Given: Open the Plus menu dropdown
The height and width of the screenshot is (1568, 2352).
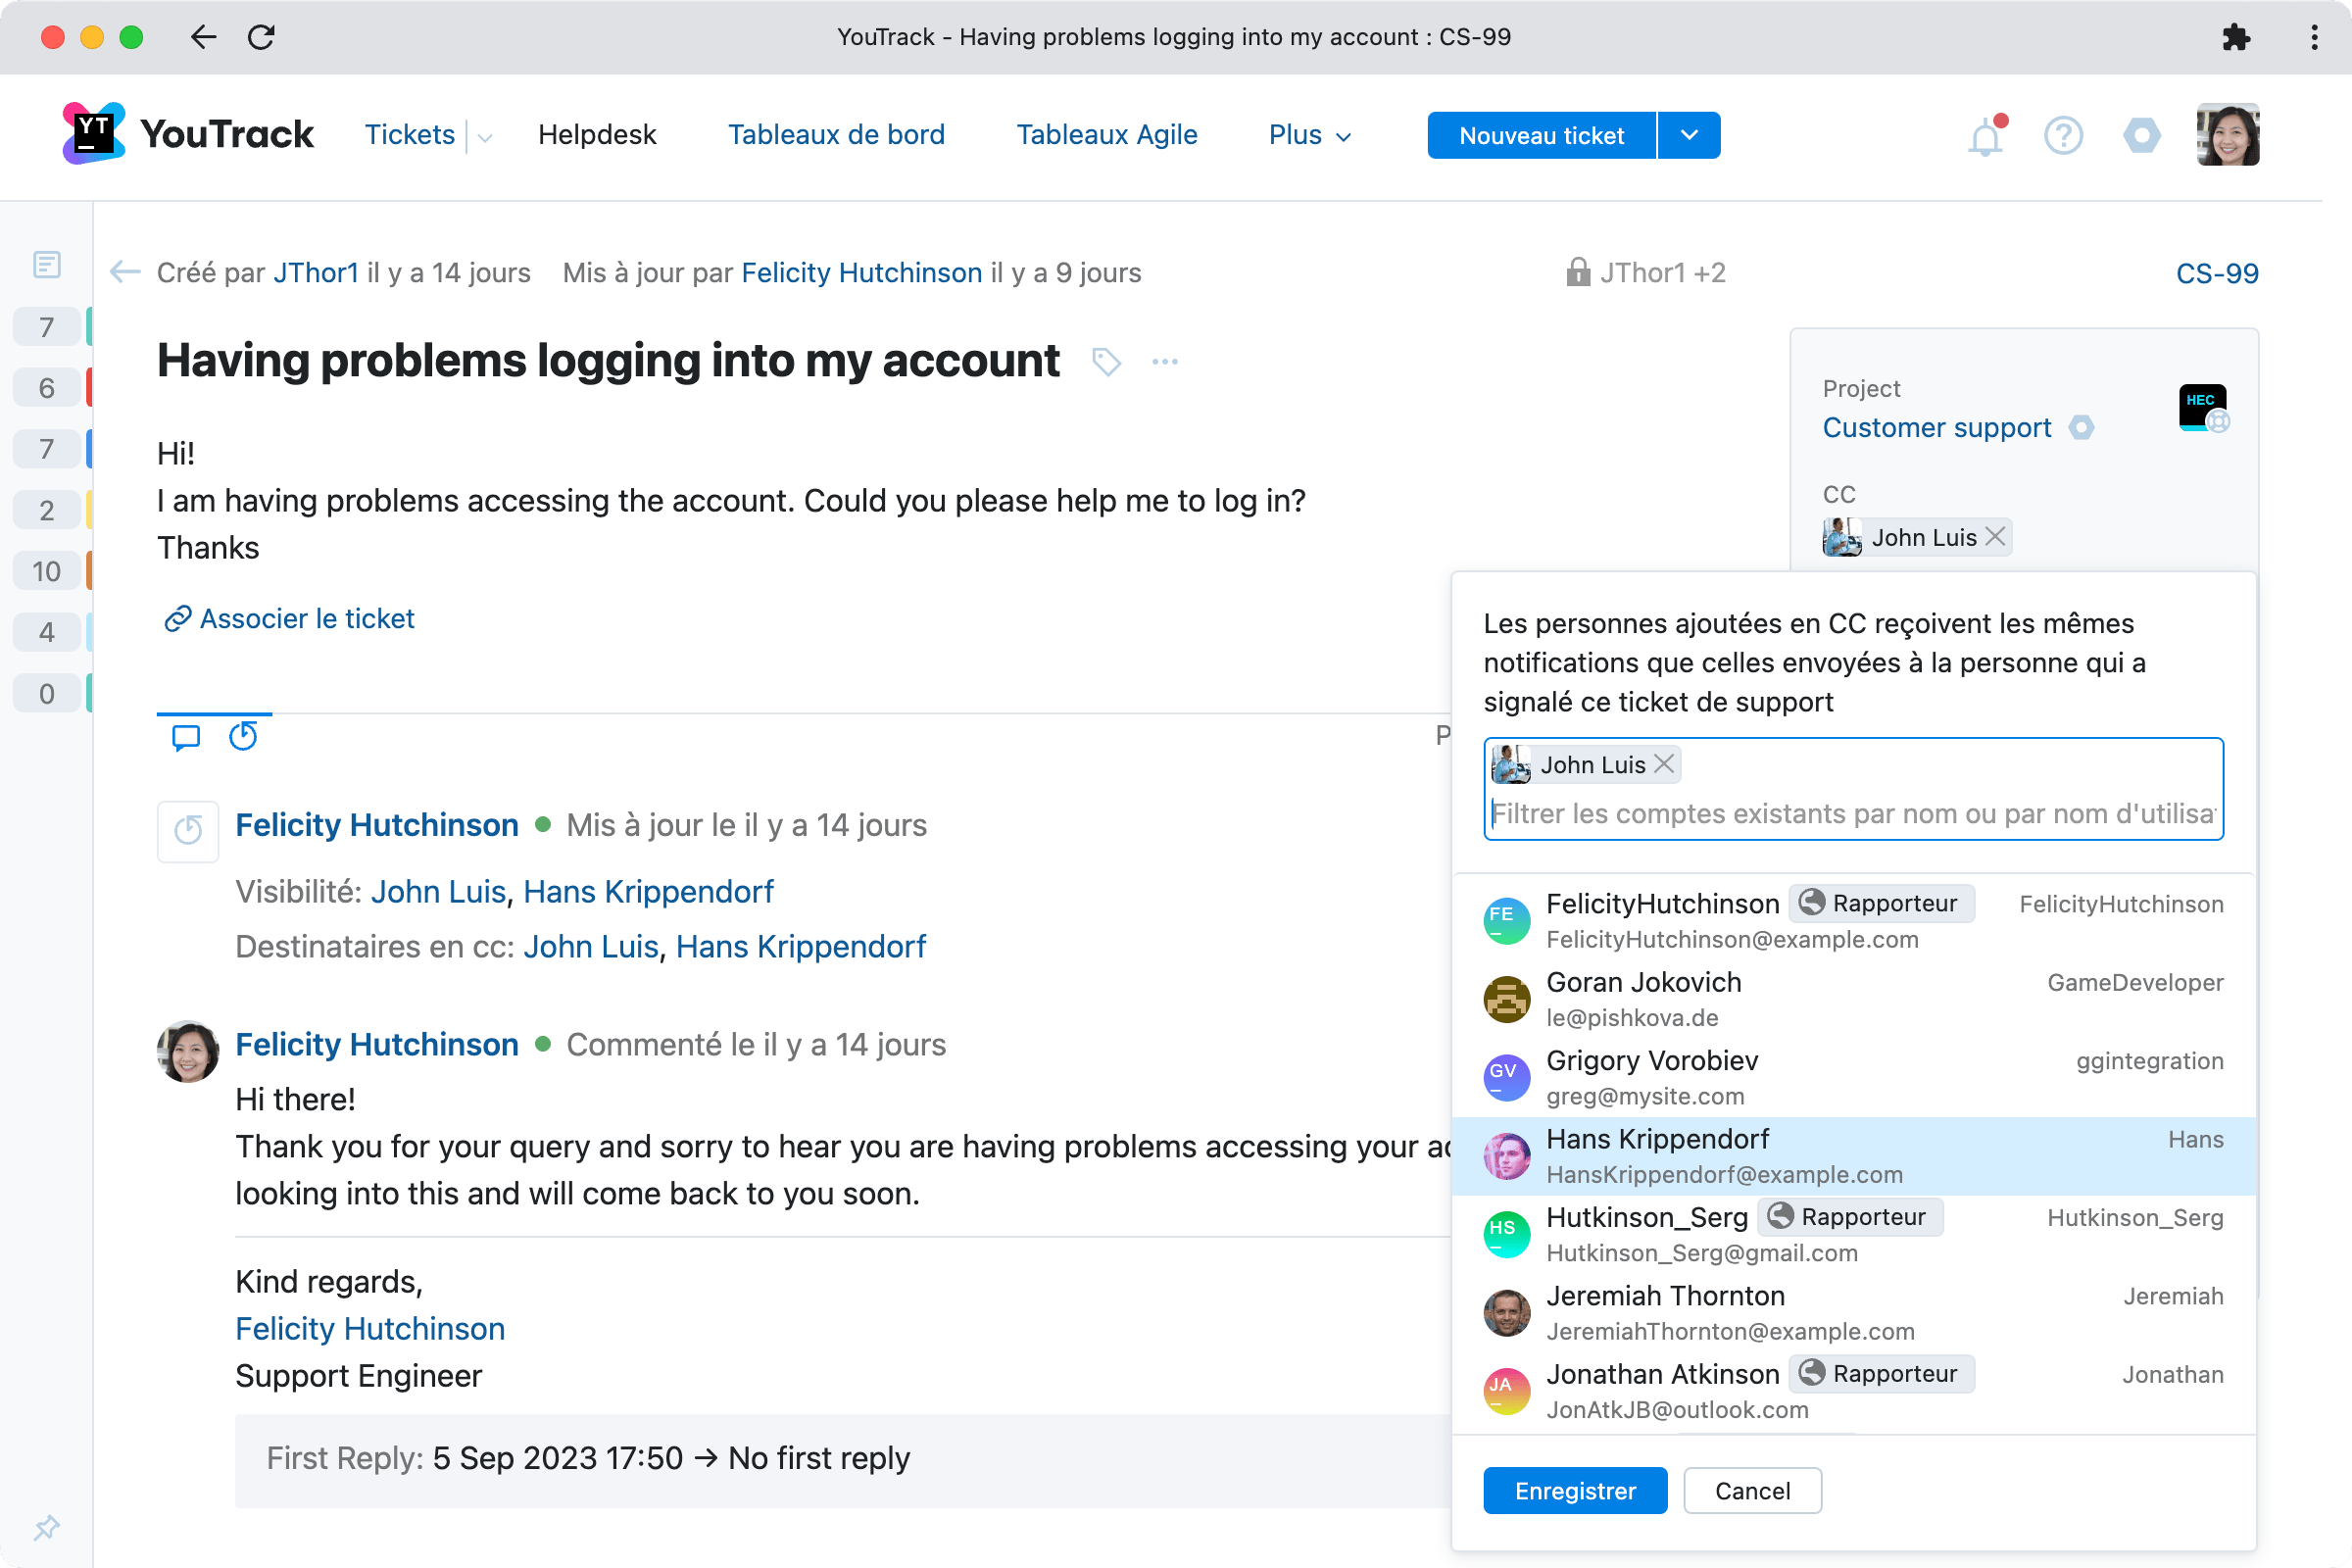Looking at the screenshot, I should (1310, 135).
